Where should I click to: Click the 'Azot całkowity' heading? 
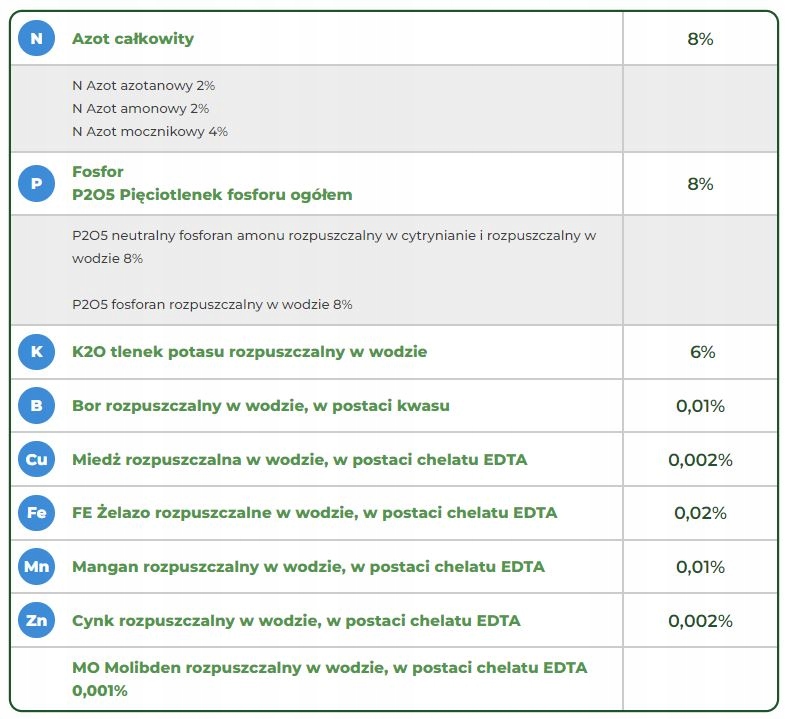pos(133,39)
